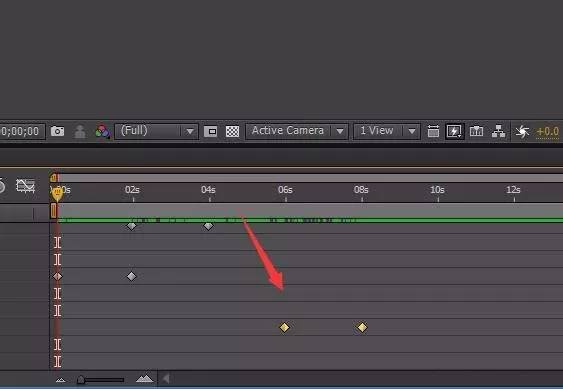Click the 12s mark on time ruler
Screen dimensions: 563x389
pos(513,190)
